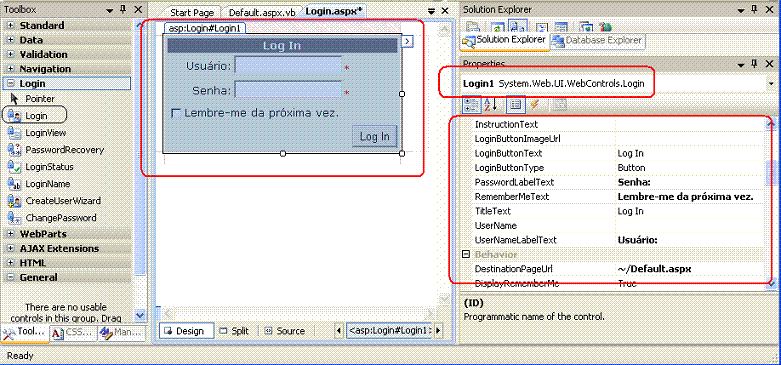Click the Usuário text field
This screenshot has height=365, width=781.
[288, 65]
